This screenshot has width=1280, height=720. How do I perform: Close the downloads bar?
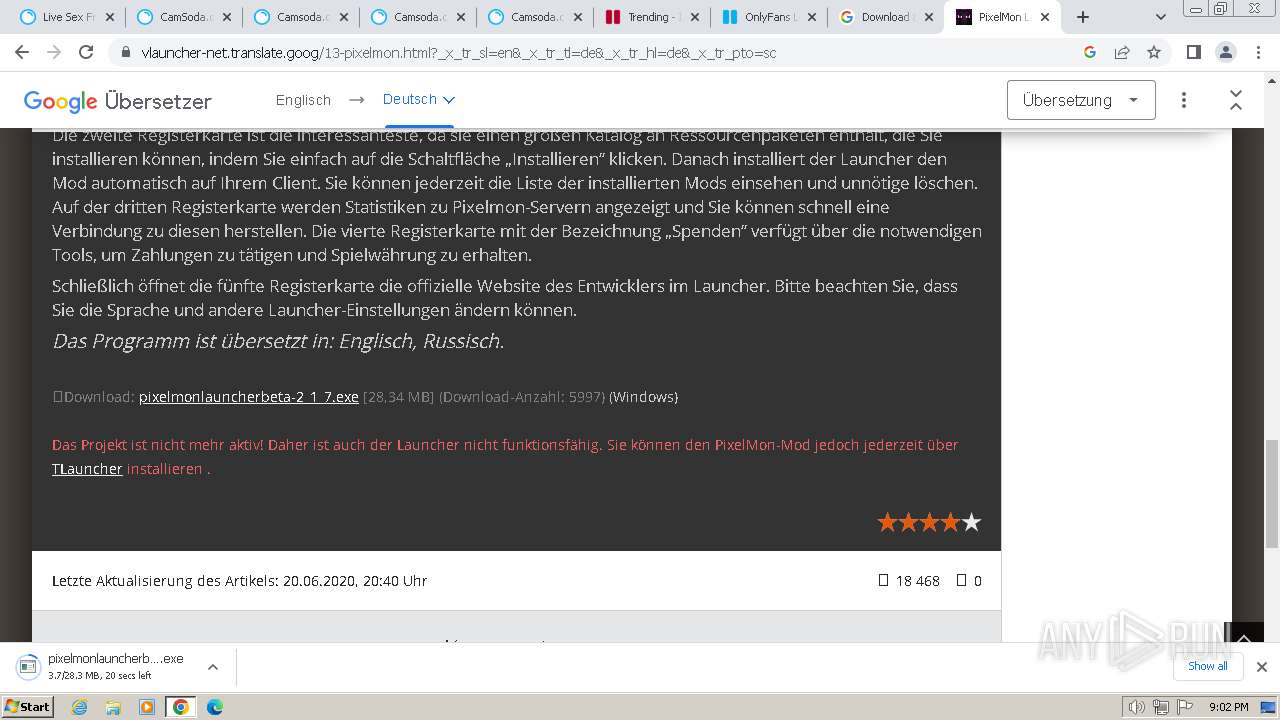click(x=1262, y=666)
